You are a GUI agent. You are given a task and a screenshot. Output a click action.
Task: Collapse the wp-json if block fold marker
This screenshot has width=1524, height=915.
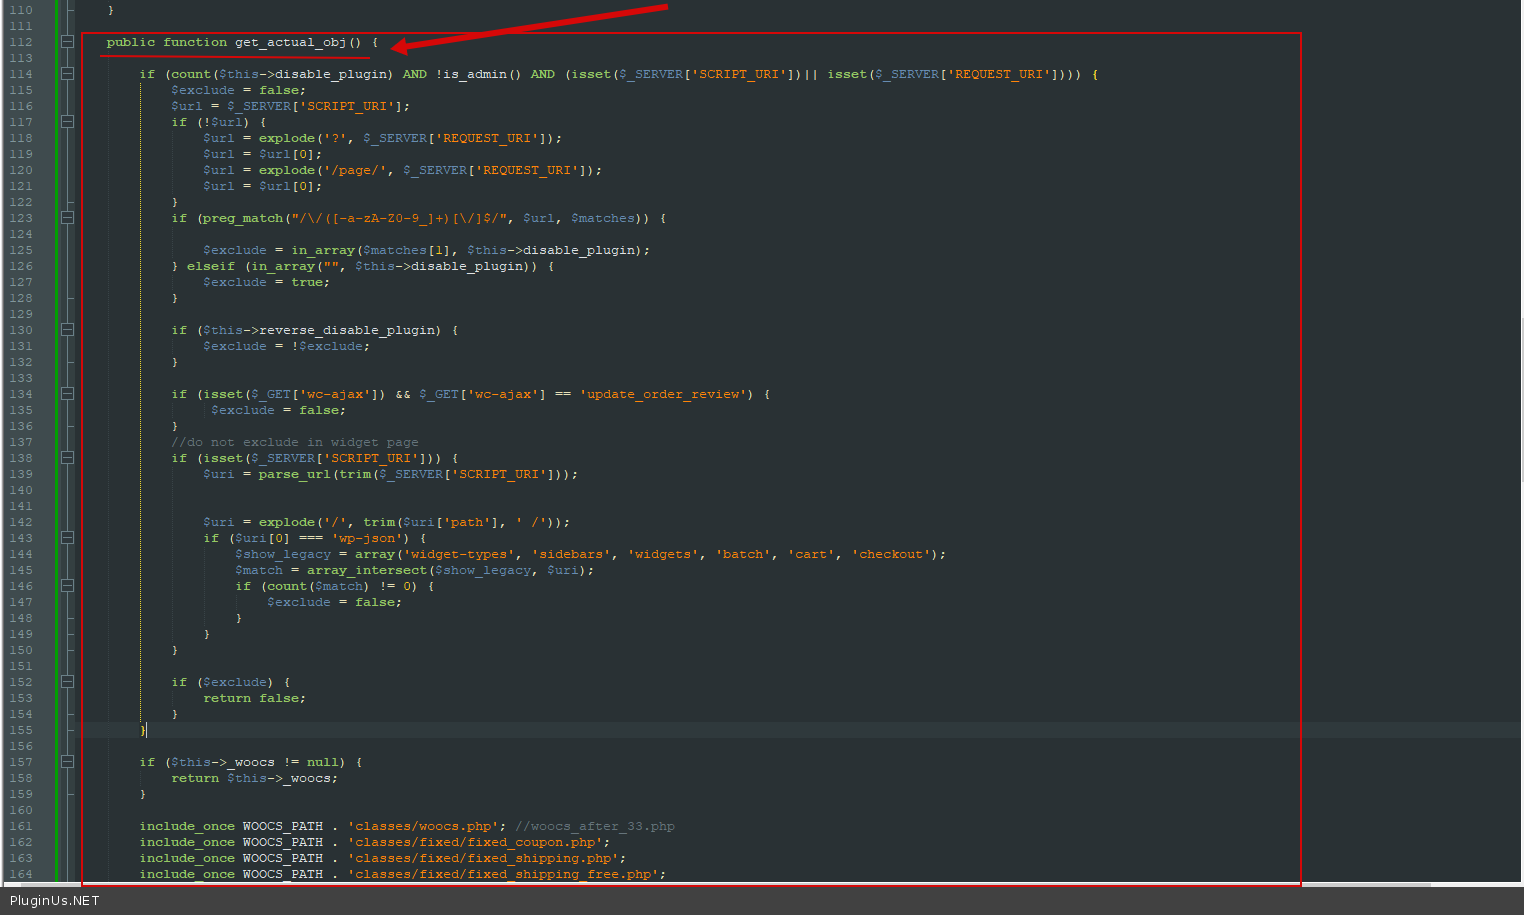tap(67, 538)
